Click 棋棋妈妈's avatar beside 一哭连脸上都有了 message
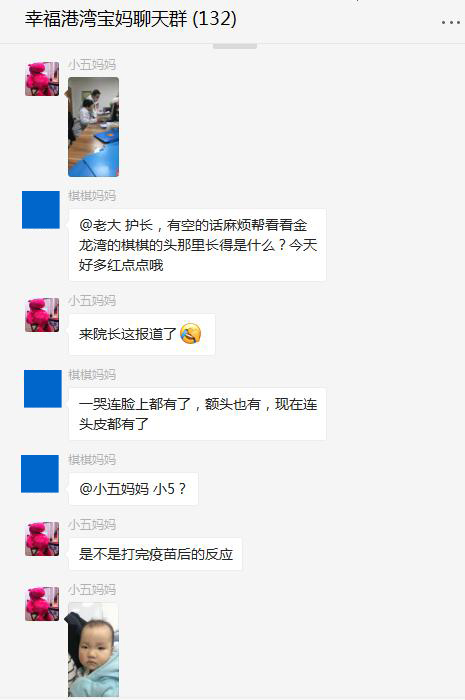Screen dimensions: 465x700 pyautogui.click(x=43, y=389)
